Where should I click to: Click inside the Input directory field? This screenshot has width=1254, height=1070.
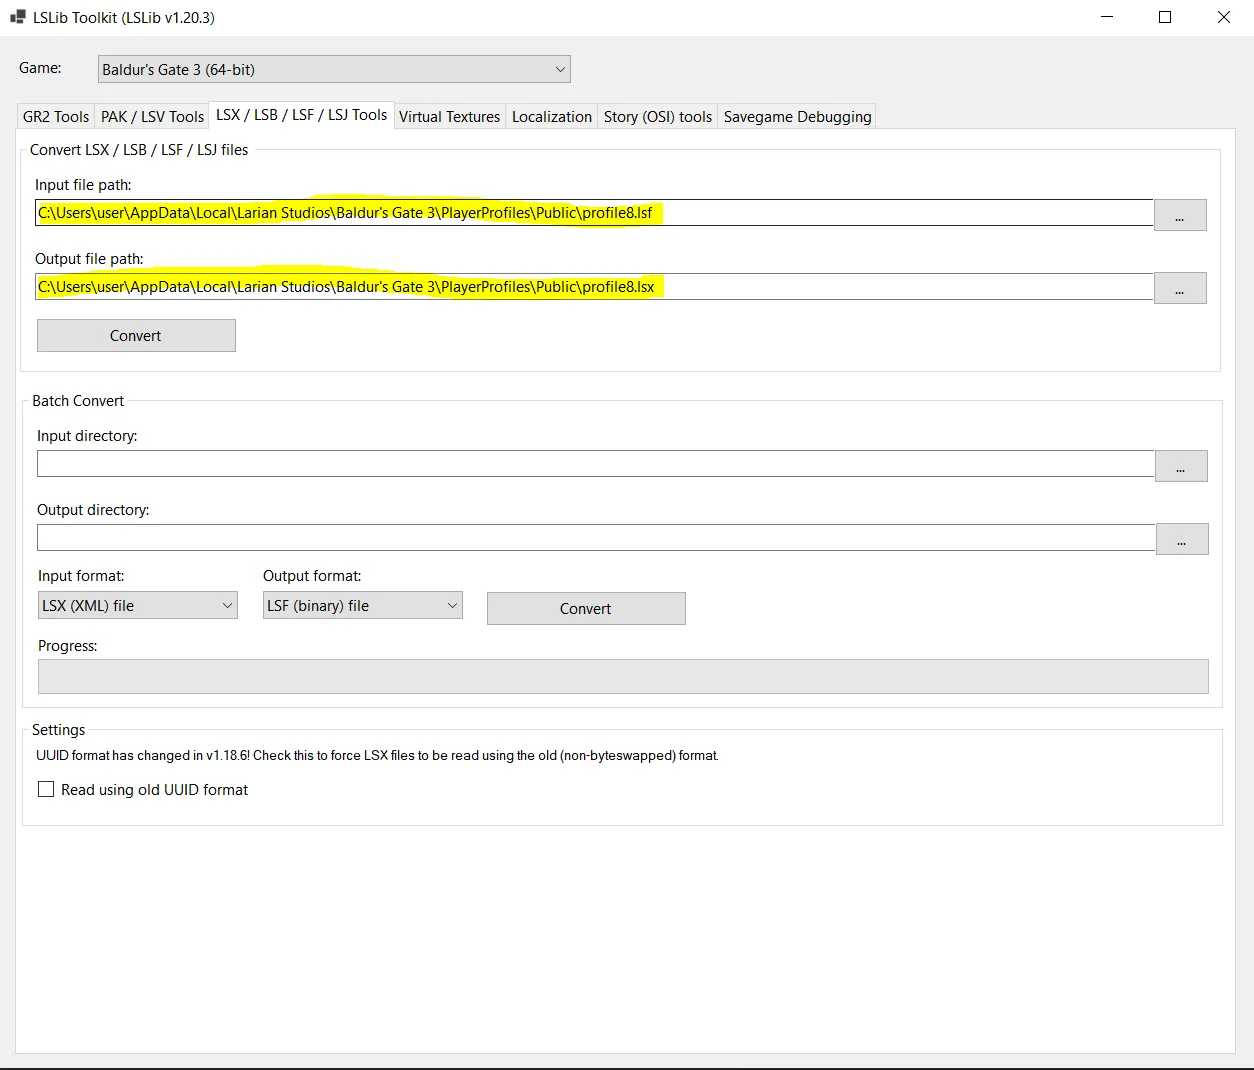click(x=595, y=464)
